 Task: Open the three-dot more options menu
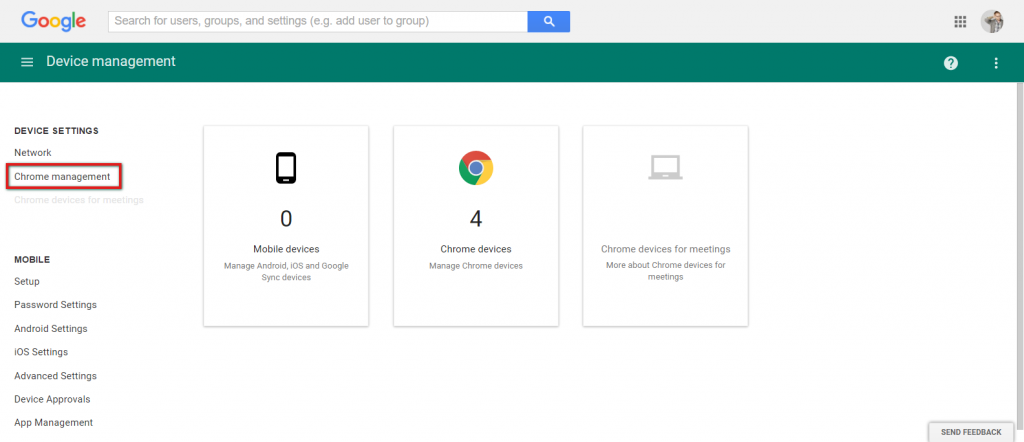tap(996, 63)
